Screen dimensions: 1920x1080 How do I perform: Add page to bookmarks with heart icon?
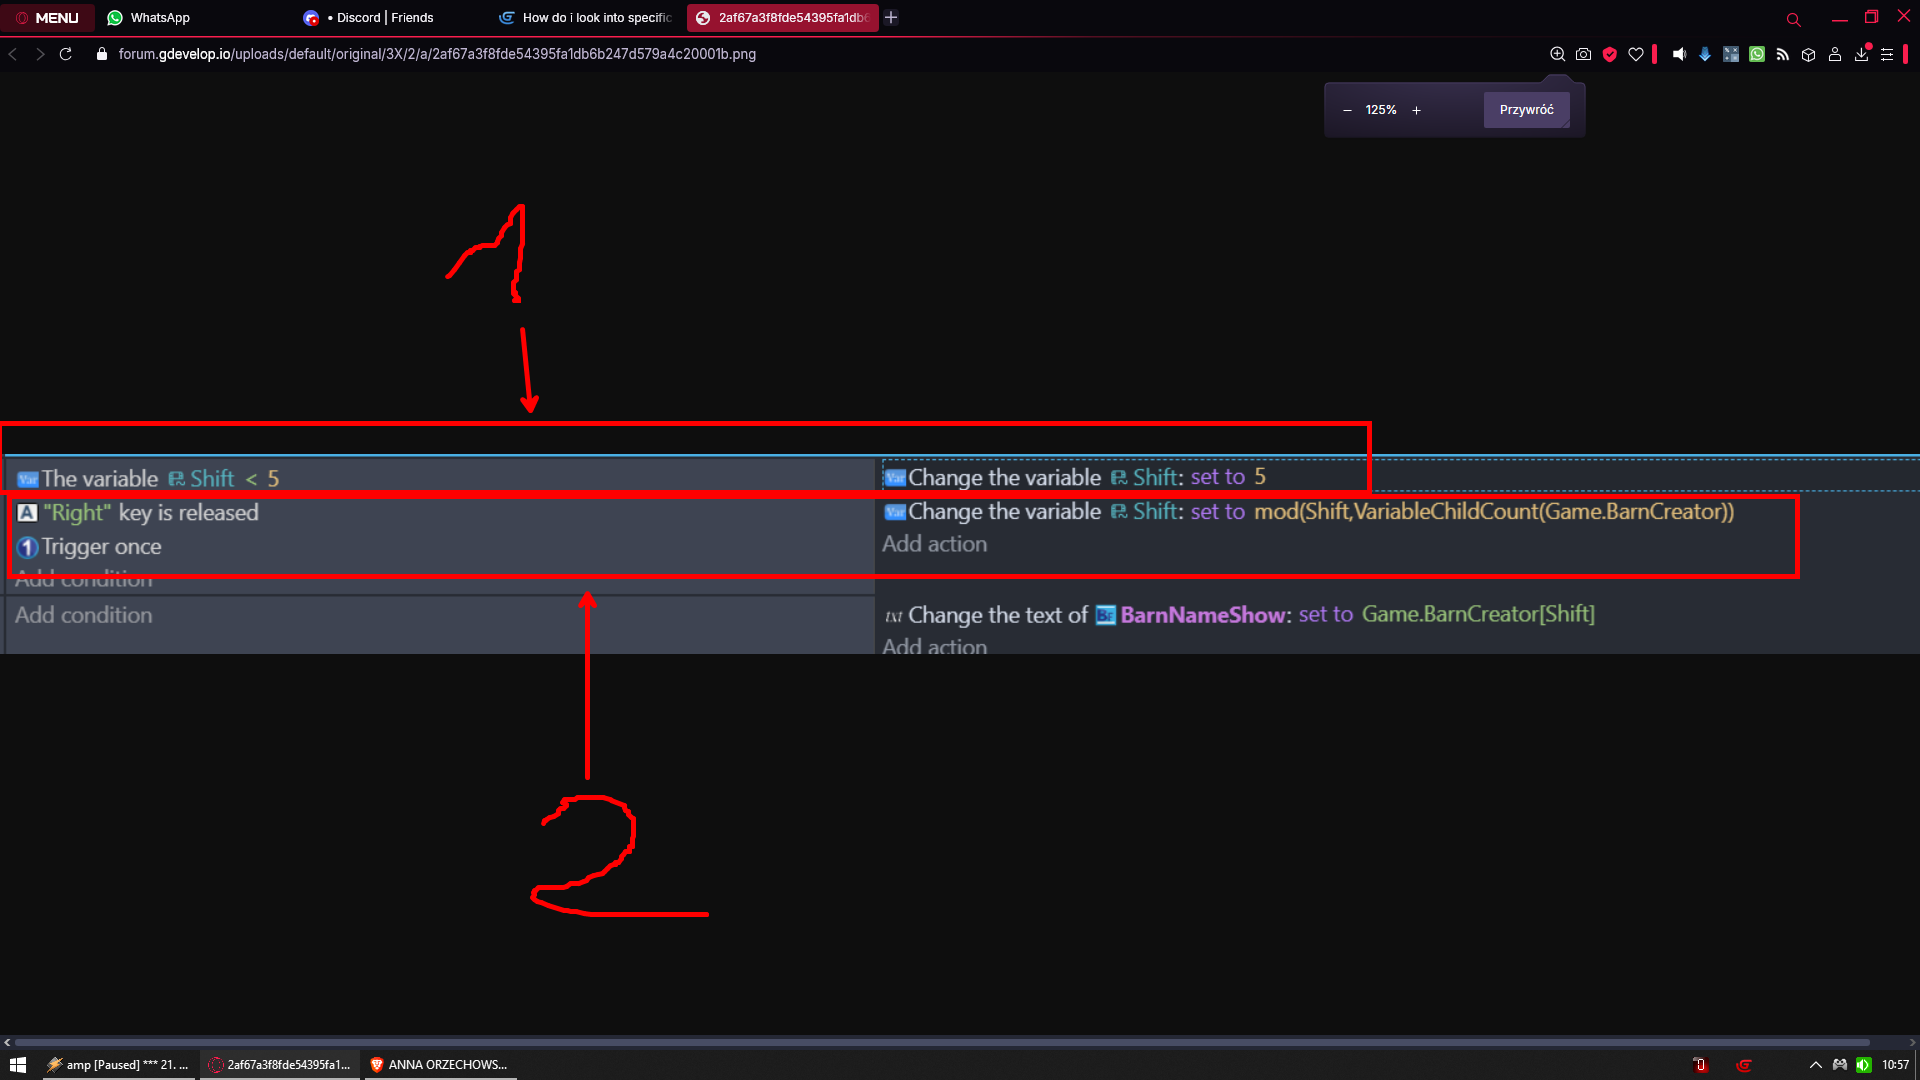pyautogui.click(x=1636, y=55)
